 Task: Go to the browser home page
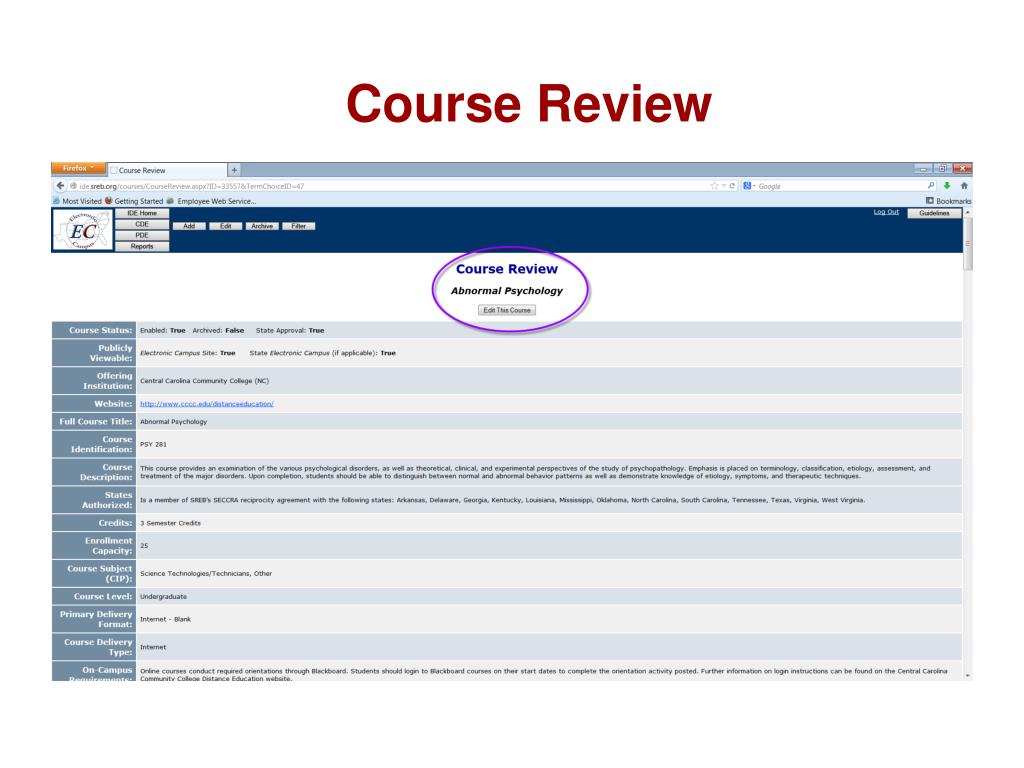coord(964,186)
